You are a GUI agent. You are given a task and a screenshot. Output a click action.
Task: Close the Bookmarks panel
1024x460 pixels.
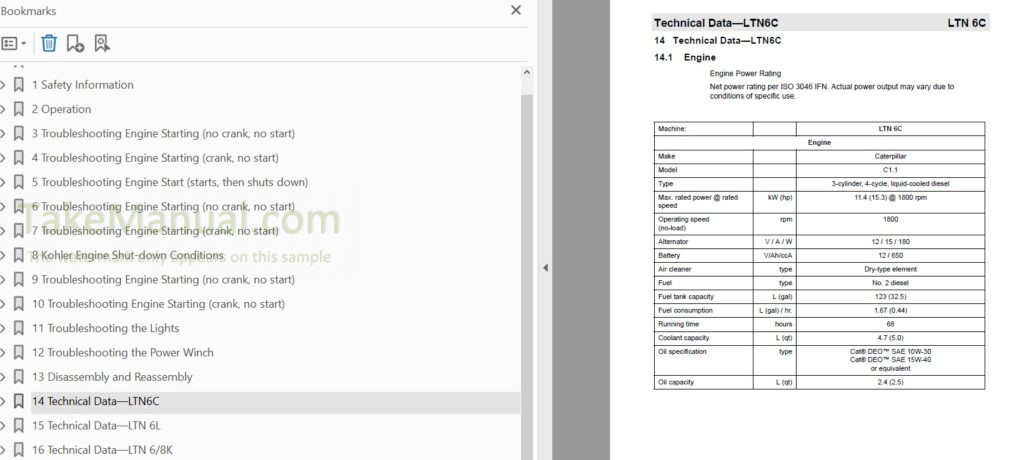(516, 10)
